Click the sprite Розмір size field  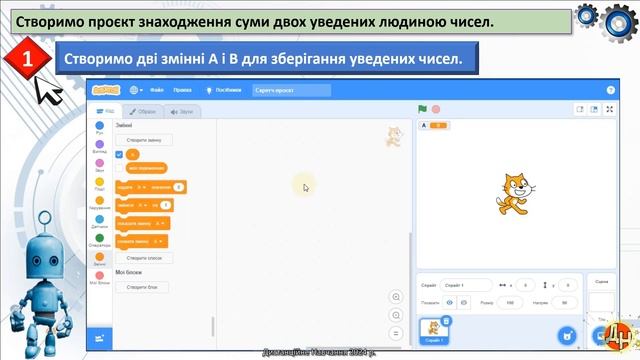(x=510, y=302)
